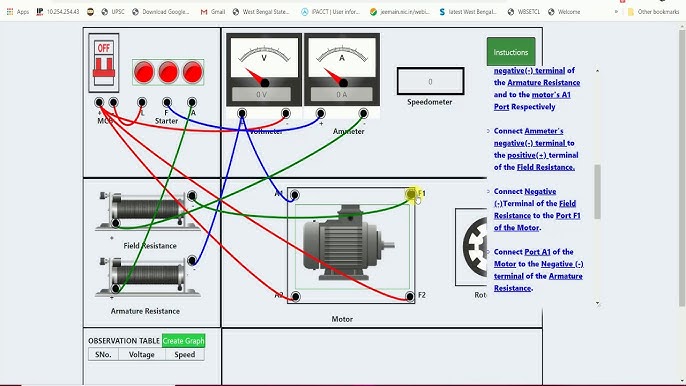Select the Armature Resistance positive terminal
This screenshot has height=386, width=686.
pyautogui.click(x=116, y=288)
